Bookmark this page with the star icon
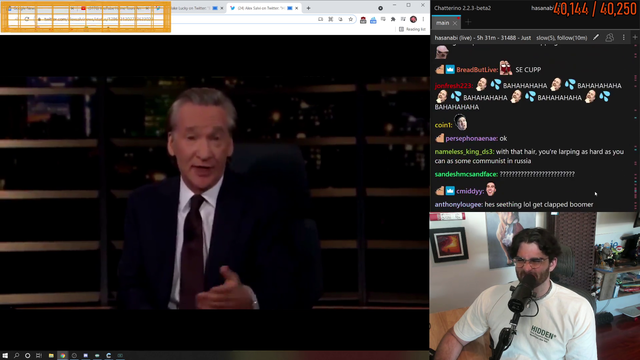 (x=350, y=19)
